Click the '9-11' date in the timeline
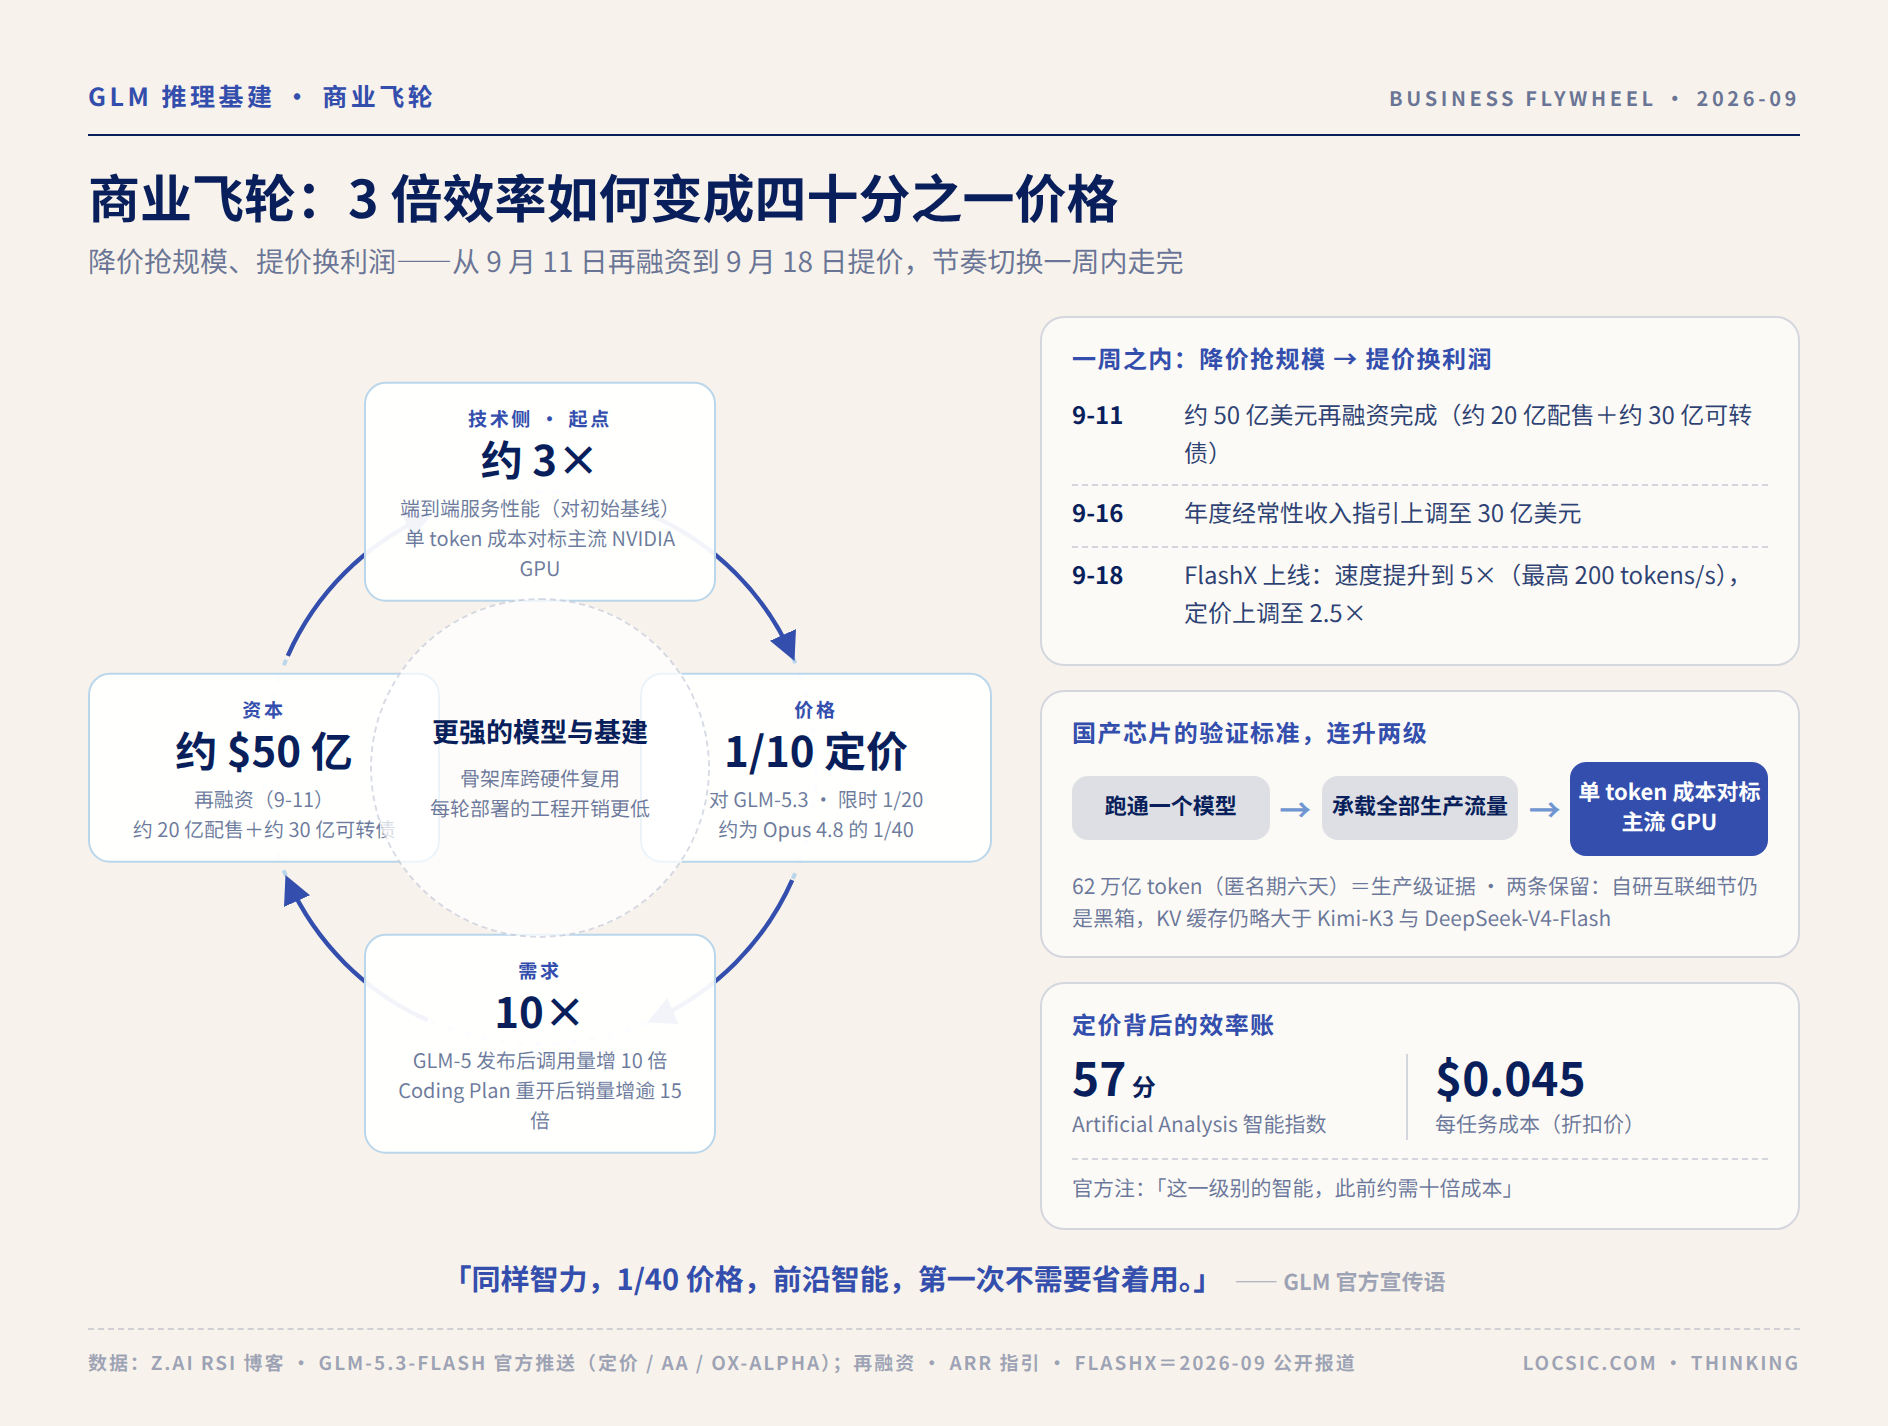 pos(1097,416)
